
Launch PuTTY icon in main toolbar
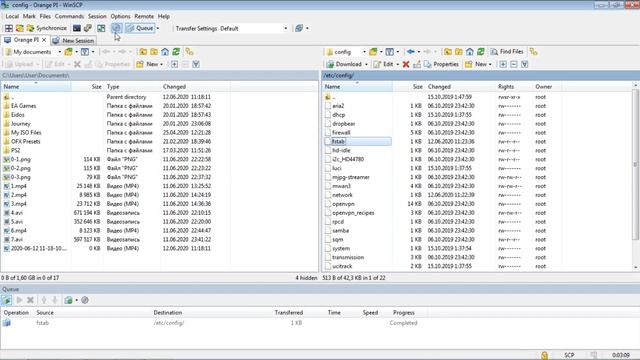tap(87, 28)
